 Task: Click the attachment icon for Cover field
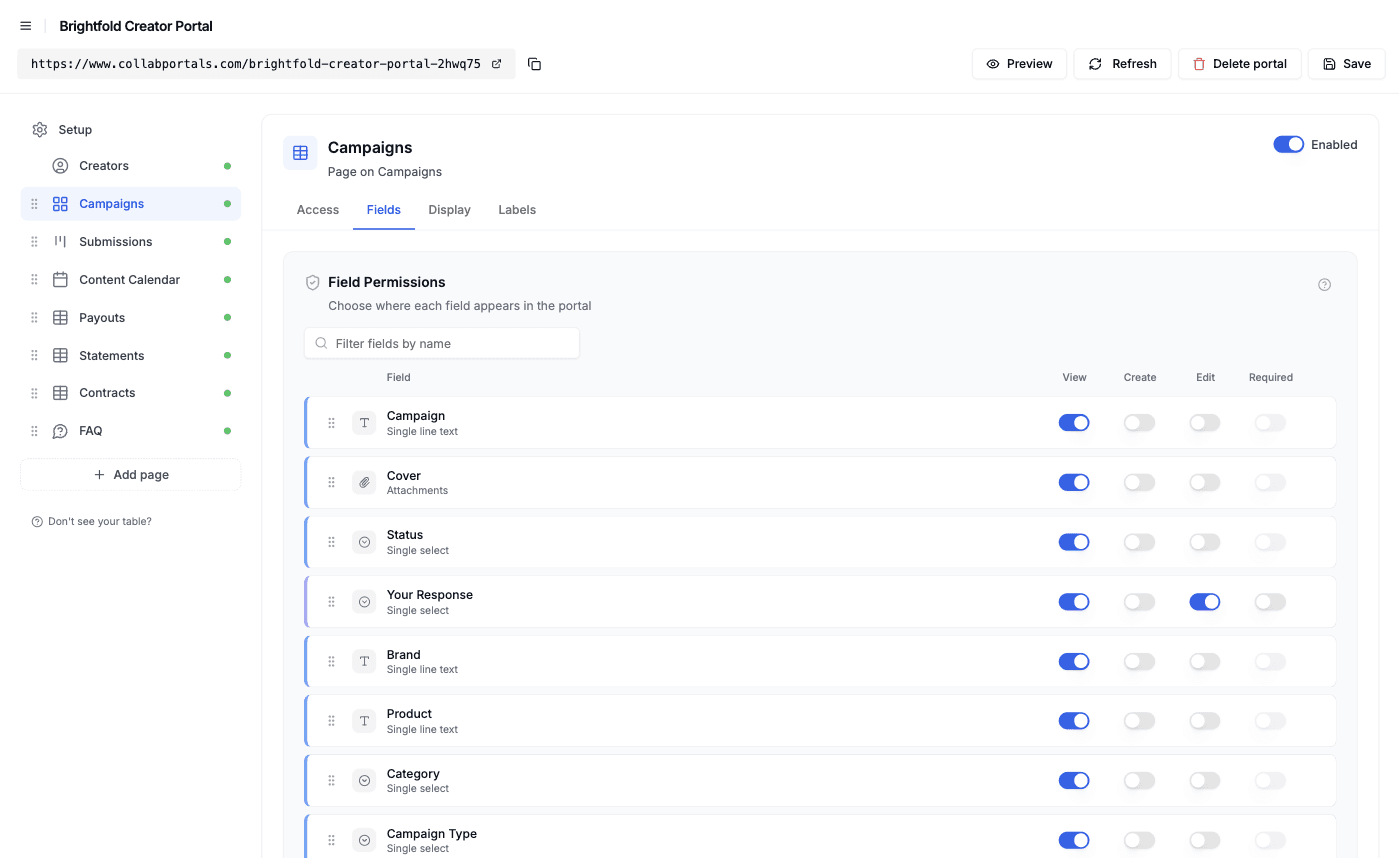(x=364, y=483)
